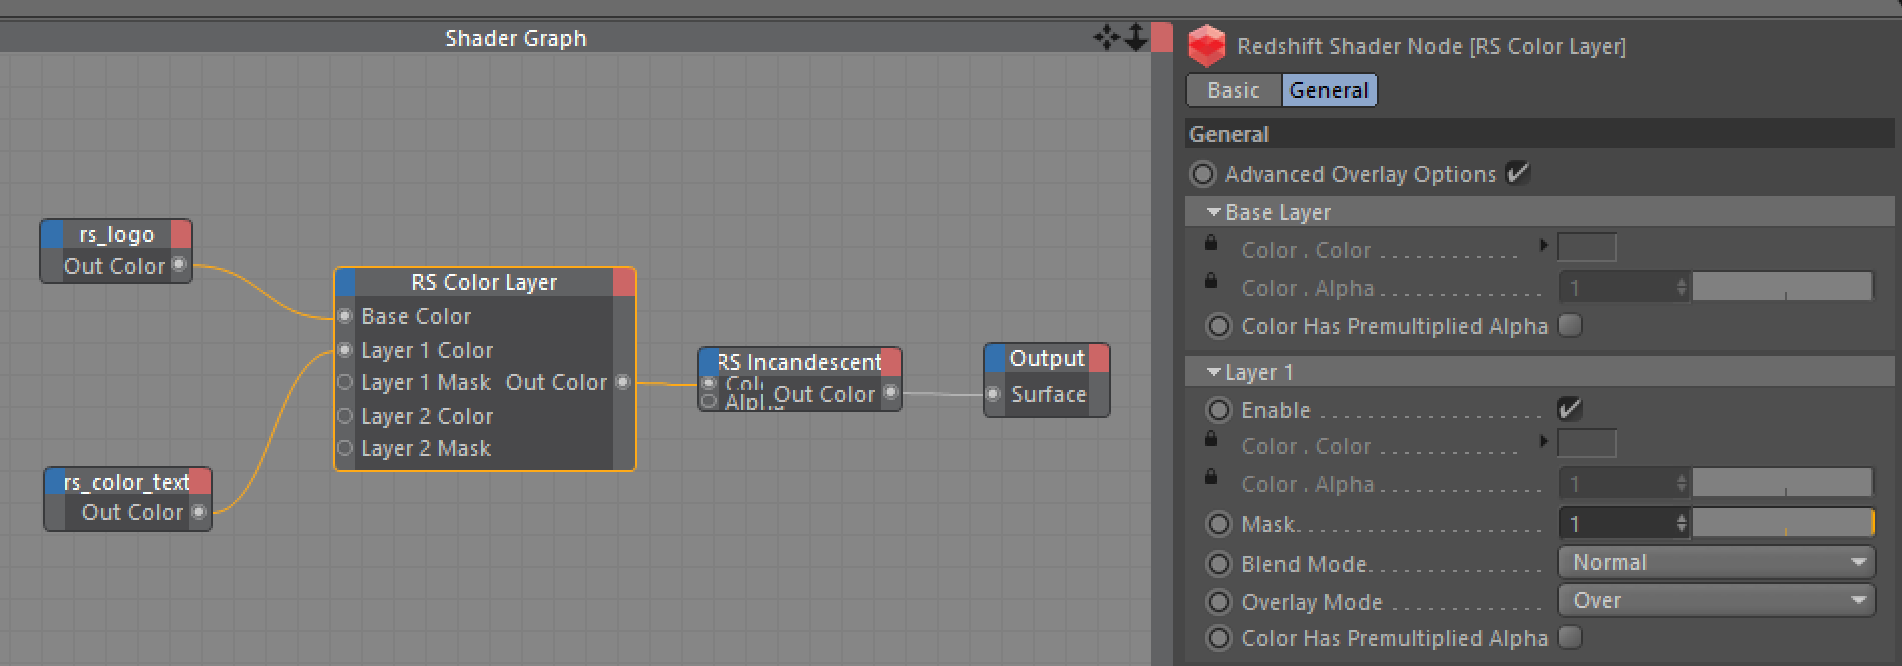The height and width of the screenshot is (666, 1902).
Task: Collapse the Base Layer section
Action: pos(1214,212)
